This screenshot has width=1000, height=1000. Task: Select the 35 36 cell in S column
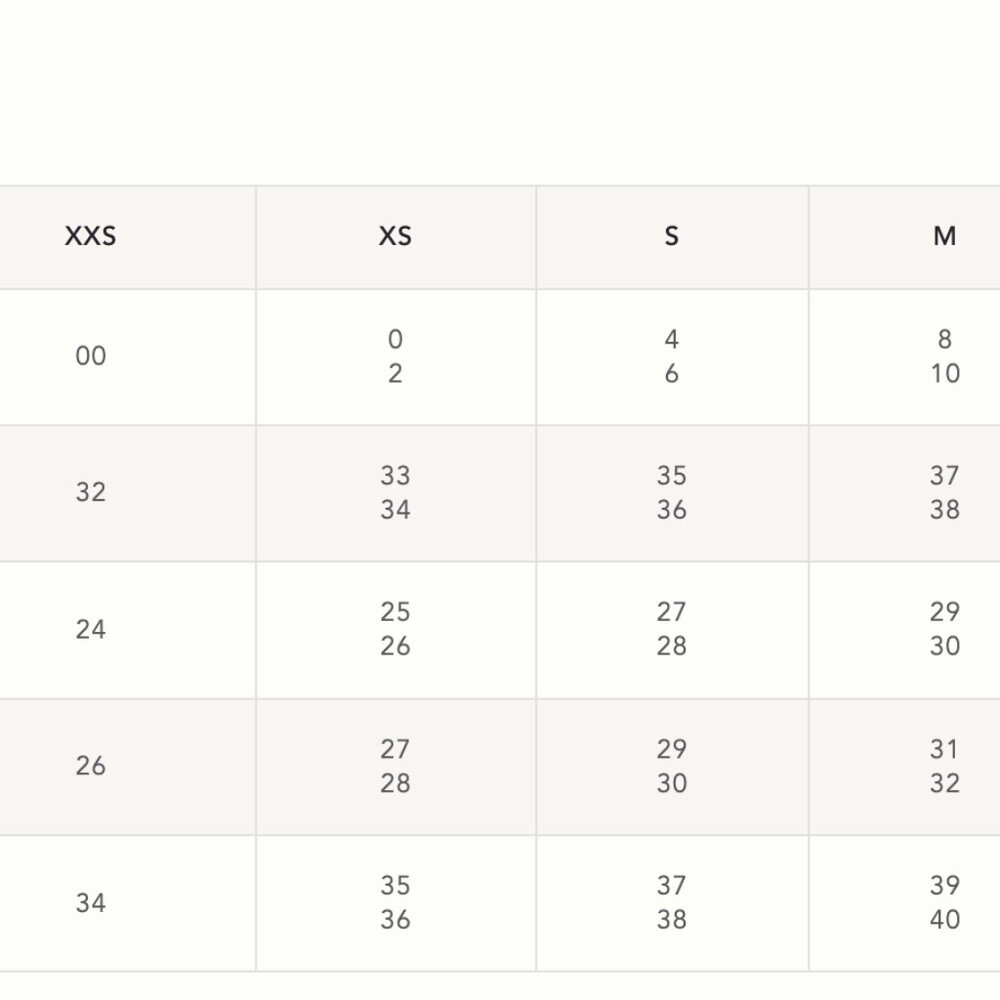coord(671,493)
